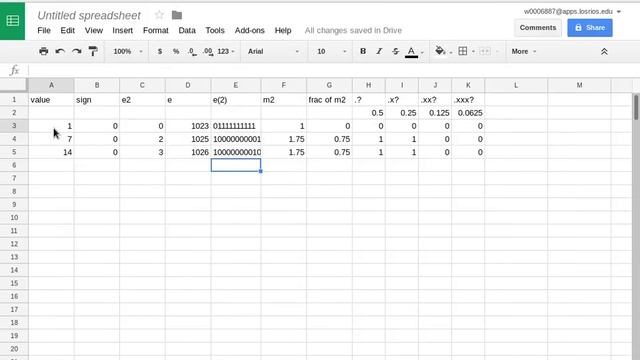The height and width of the screenshot is (360, 640).
Task: Select column E header
Action: 236,85
